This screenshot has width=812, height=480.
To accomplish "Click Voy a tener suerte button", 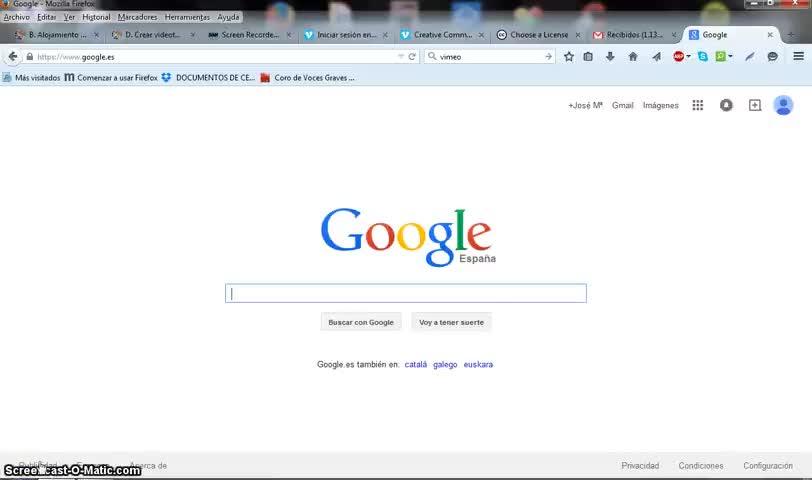I will (452, 322).
